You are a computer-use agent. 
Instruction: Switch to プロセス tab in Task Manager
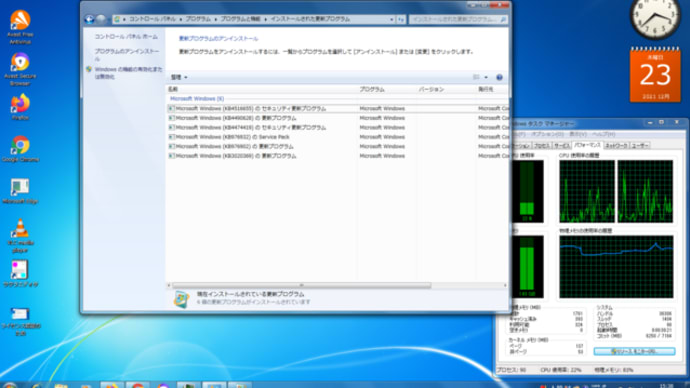(541, 146)
